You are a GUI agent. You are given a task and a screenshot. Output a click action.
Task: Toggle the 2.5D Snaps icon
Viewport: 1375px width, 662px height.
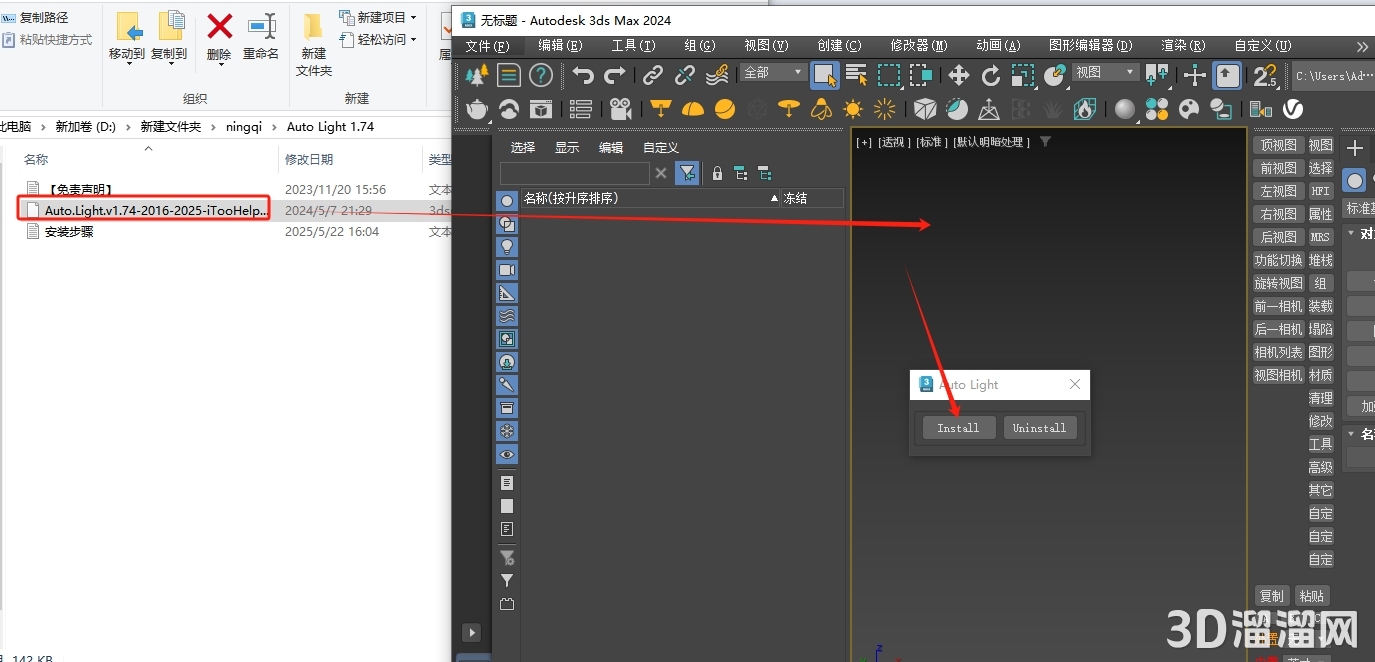[x=1265, y=75]
